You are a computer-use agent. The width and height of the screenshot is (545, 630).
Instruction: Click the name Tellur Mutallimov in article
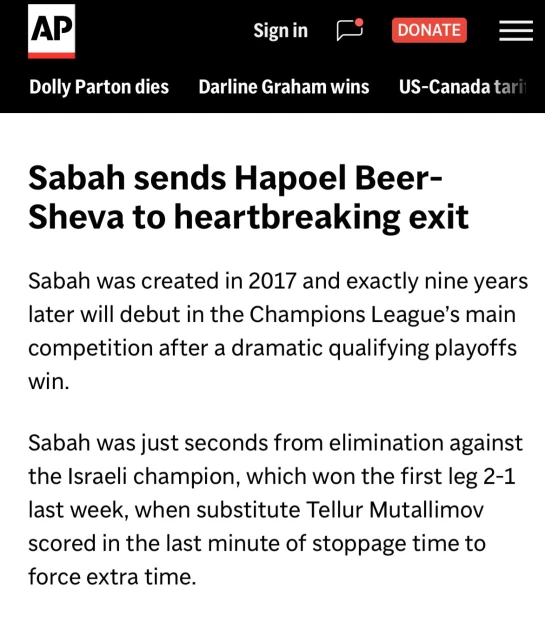pyautogui.click(x=395, y=510)
